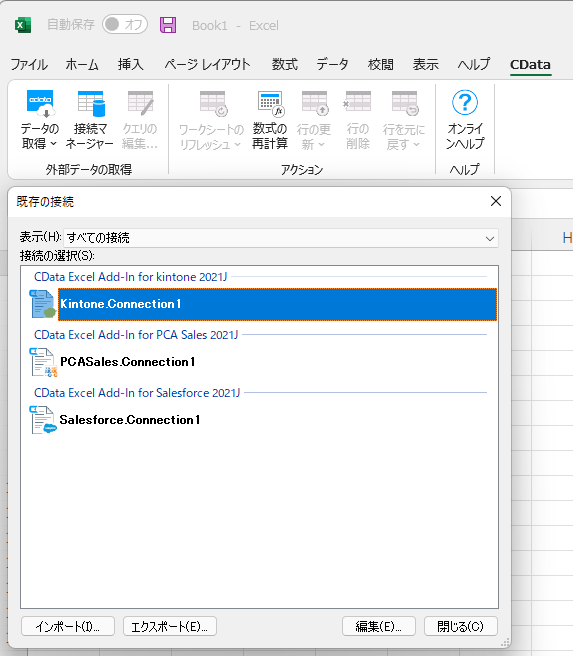Click group header CData Excel Add-In for PCA Sales 2021J
This screenshot has height=656, width=573.
point(136,335)
